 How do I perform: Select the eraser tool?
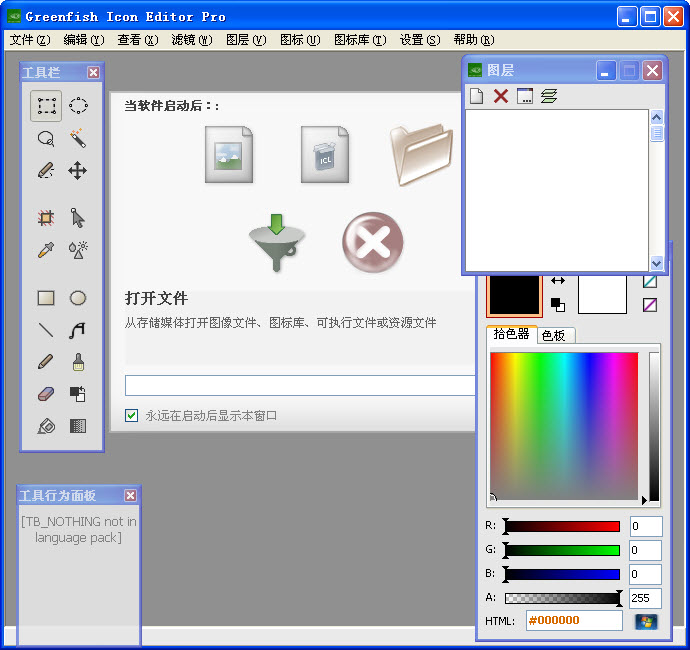pyautogui.click(x=46, y=394)
